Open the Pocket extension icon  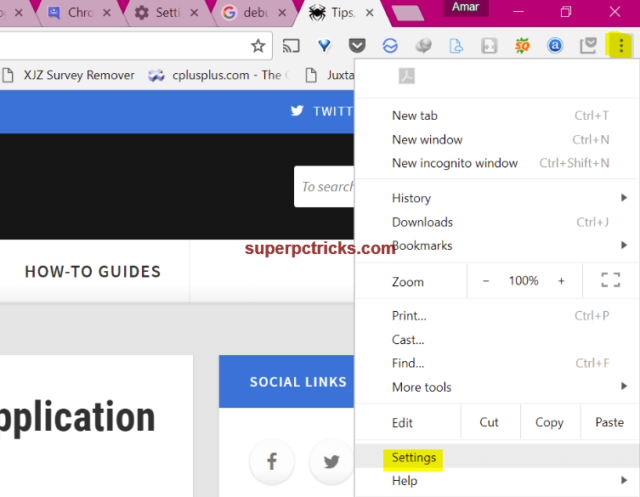[x=357, y=46]
